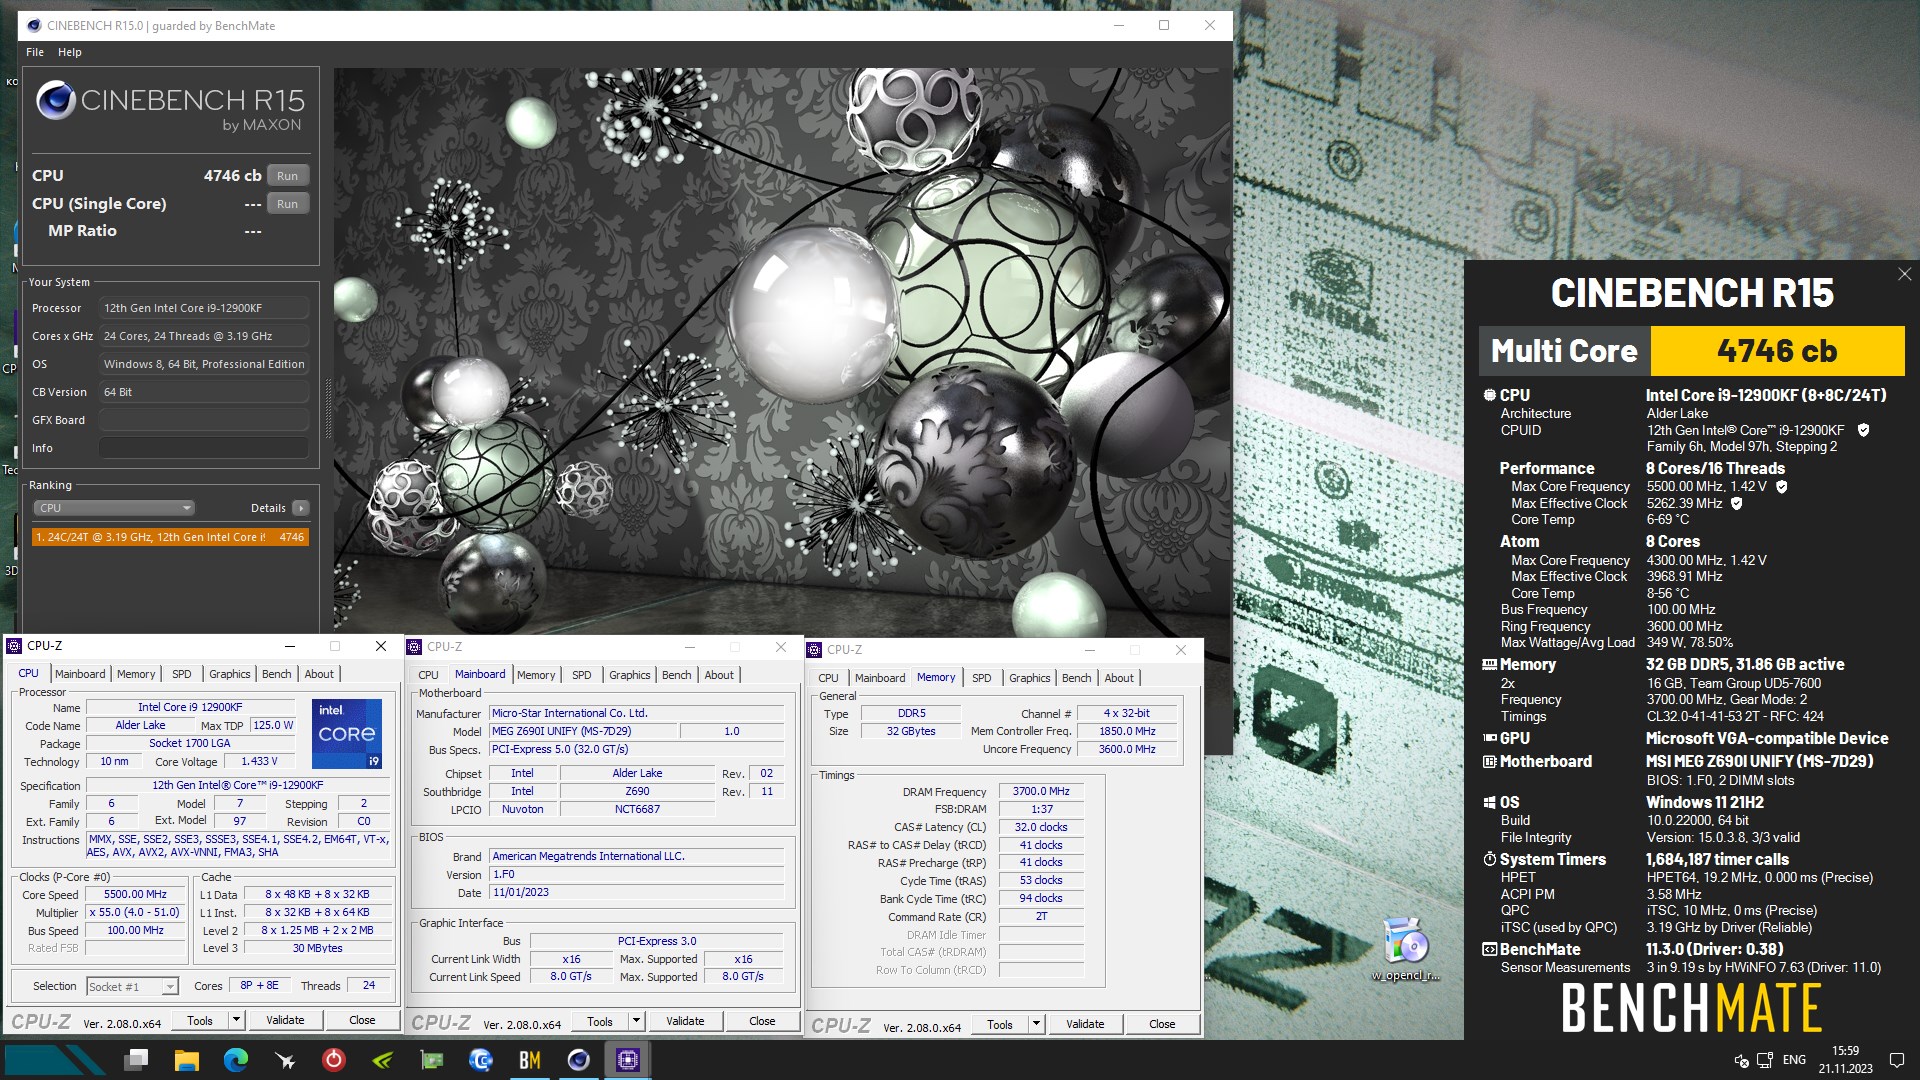Click the GFX Board field in Cinebench

point(203,420)
